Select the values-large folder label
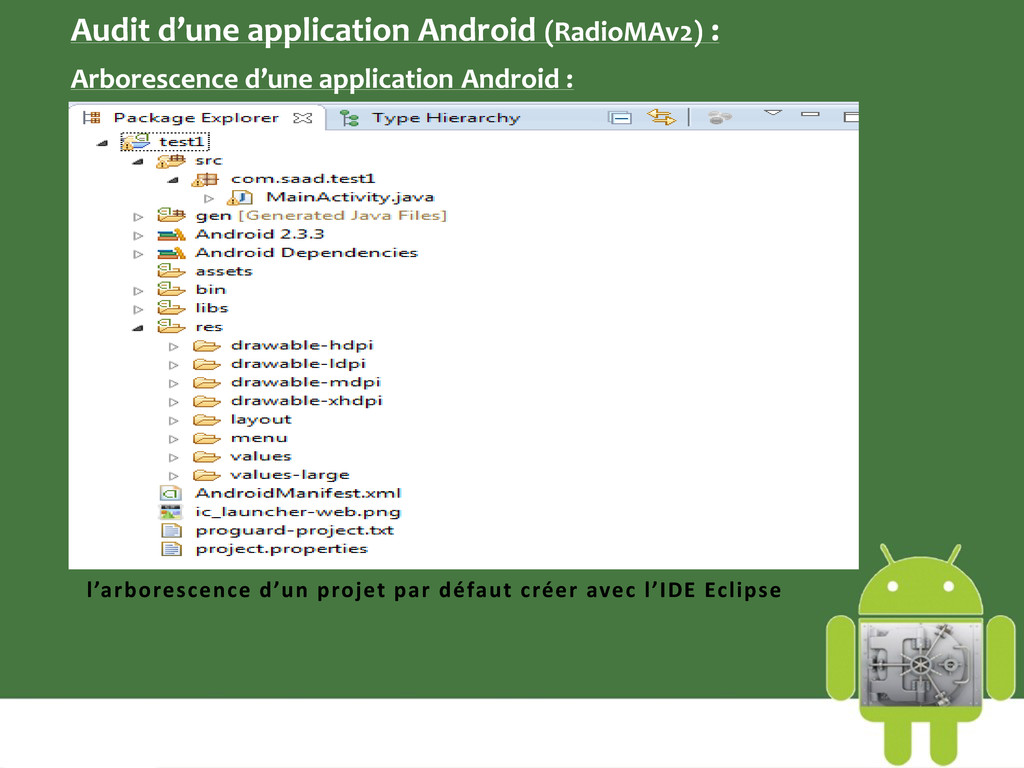 pos(290,475)
